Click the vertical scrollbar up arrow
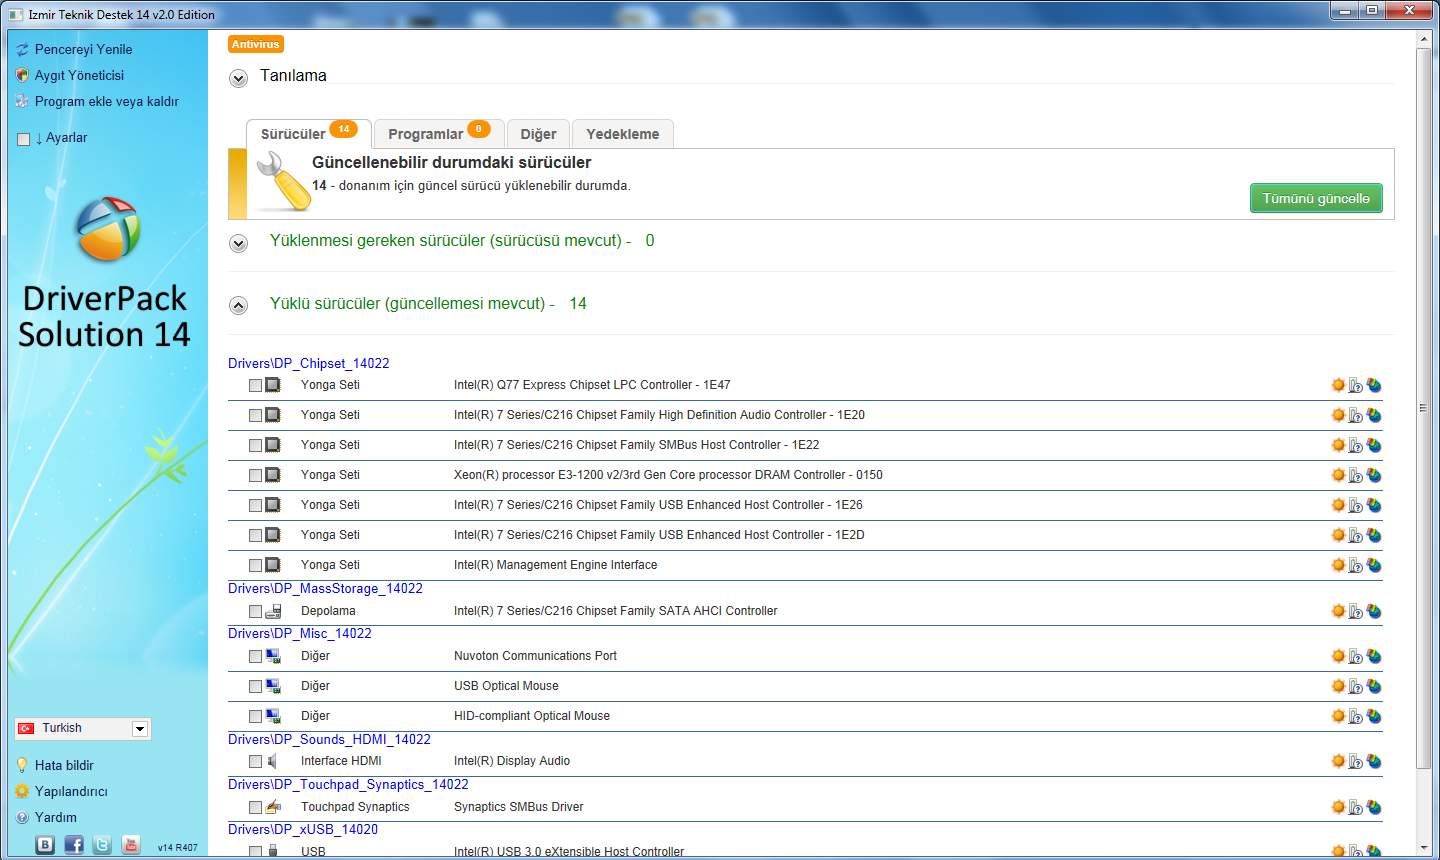Image resolution: width=1440 pixels, height=860 pixels. pyautogui.click(x=1424, y=39)
